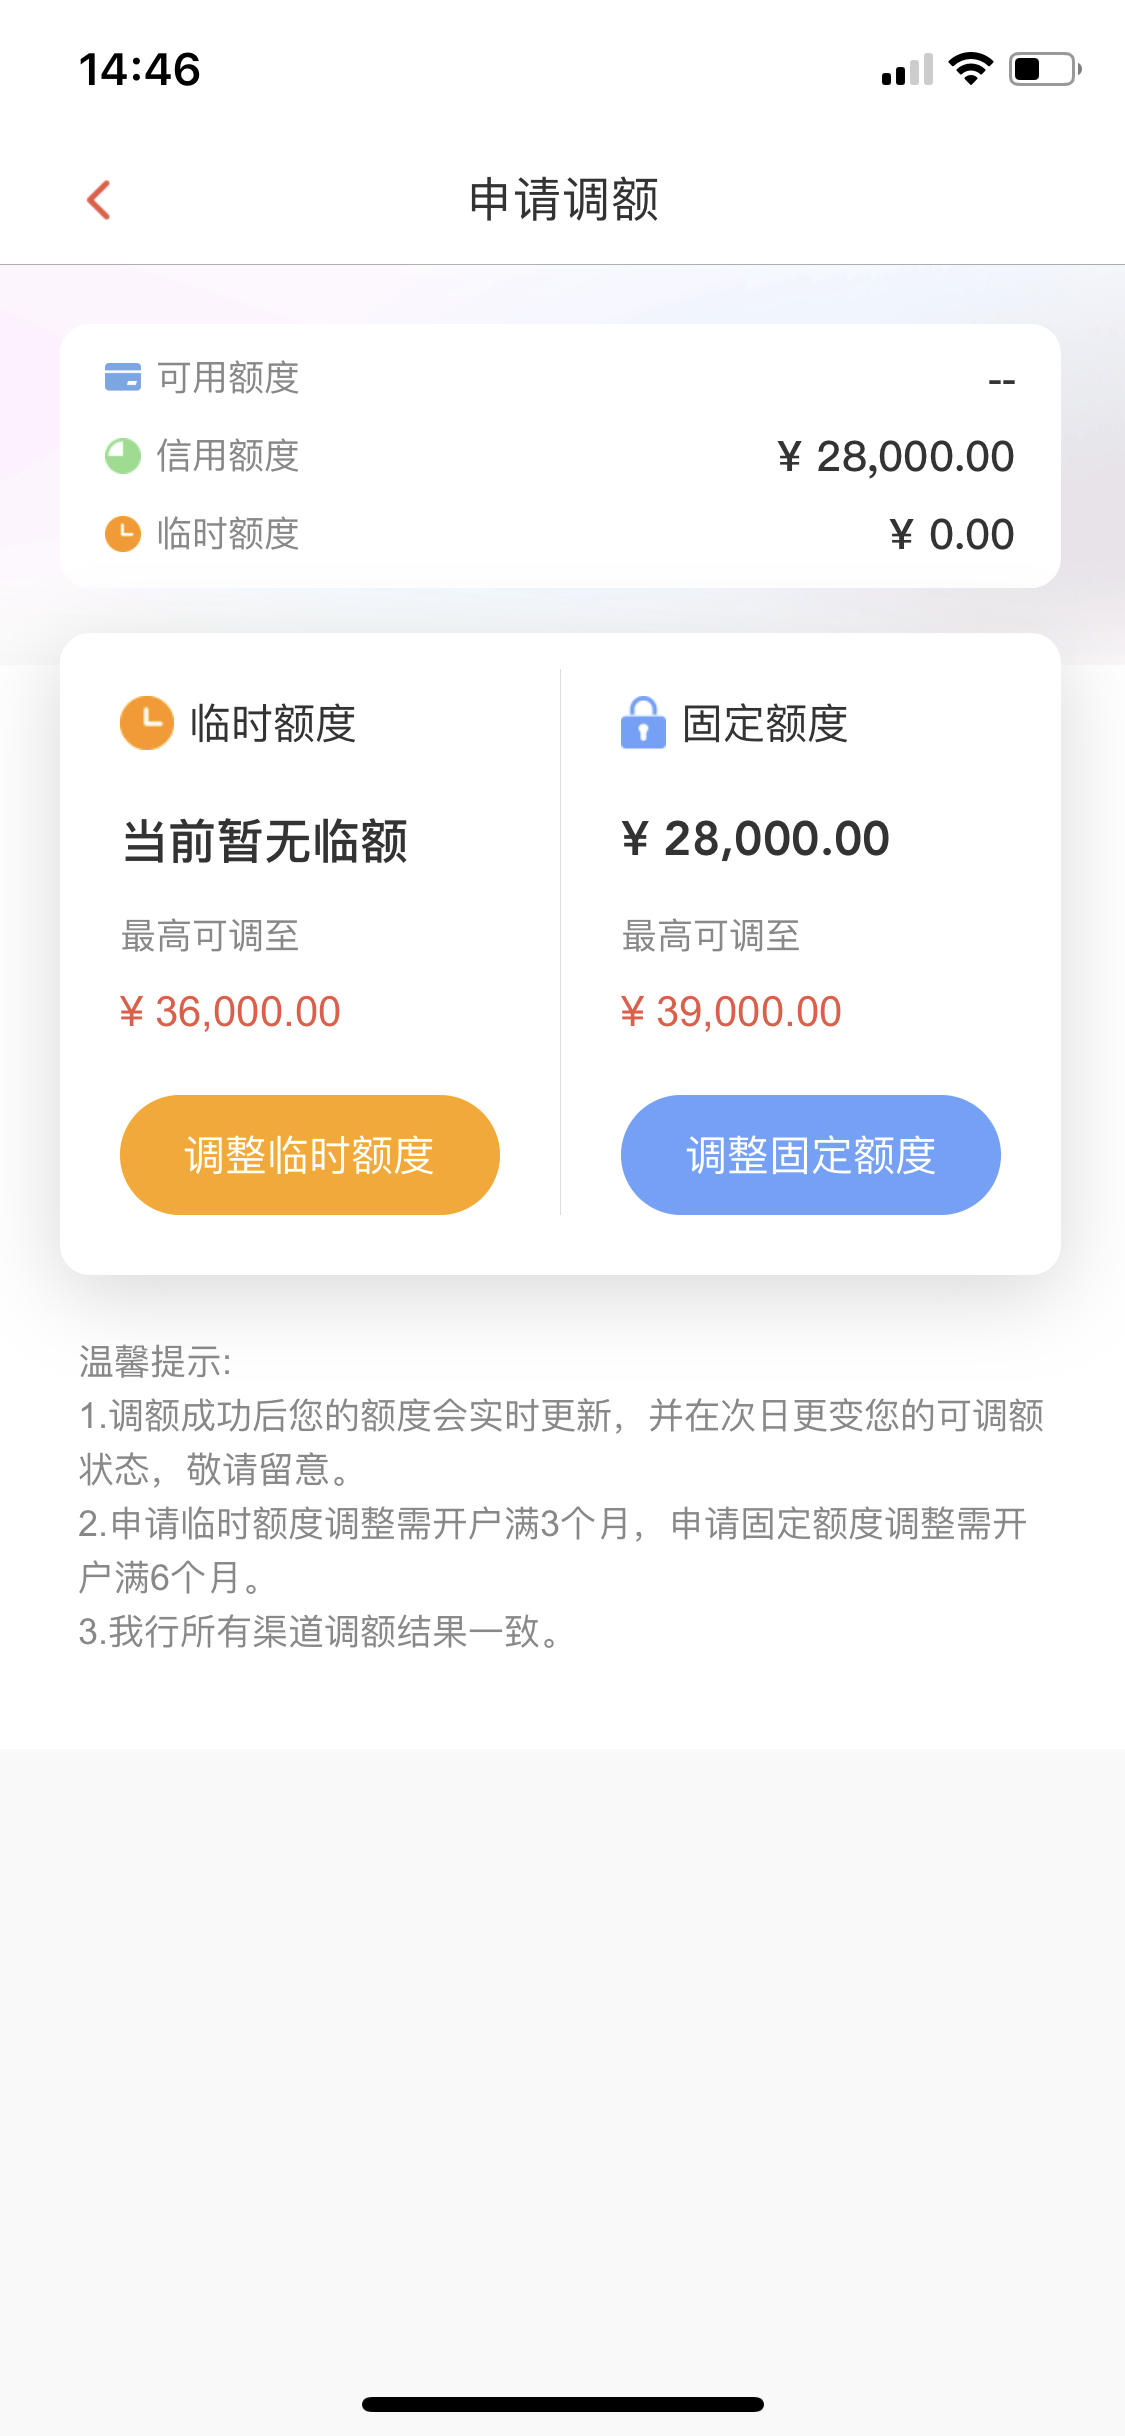
Task: Click the blue card icon beside 可用额度
Action: pyautogui.click(x=123, y=377)
